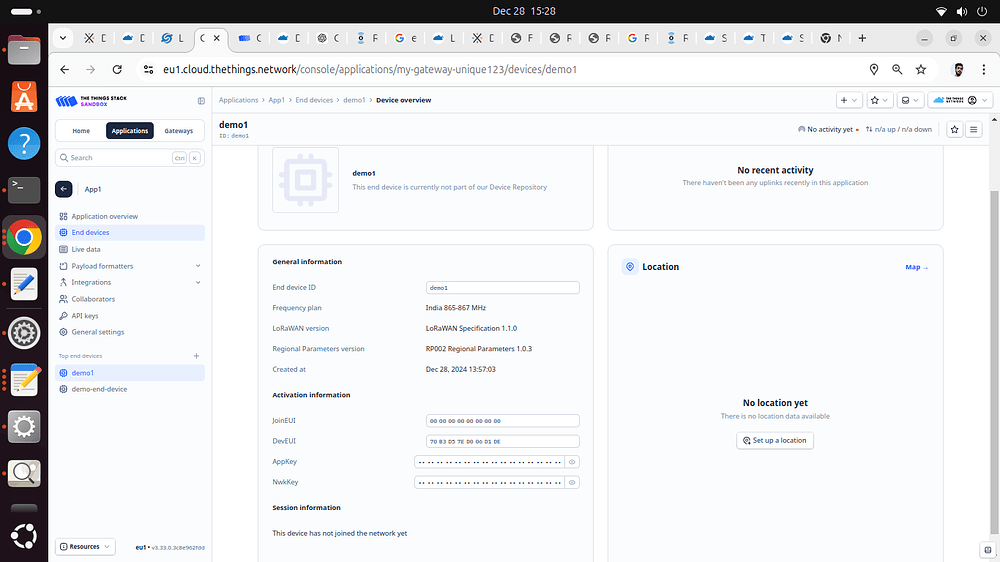This screenshot has height=562, width=1000.
Task: Show the NwkKey using the eye toggle
Action: pyautogui.click(x=572, y=482)
